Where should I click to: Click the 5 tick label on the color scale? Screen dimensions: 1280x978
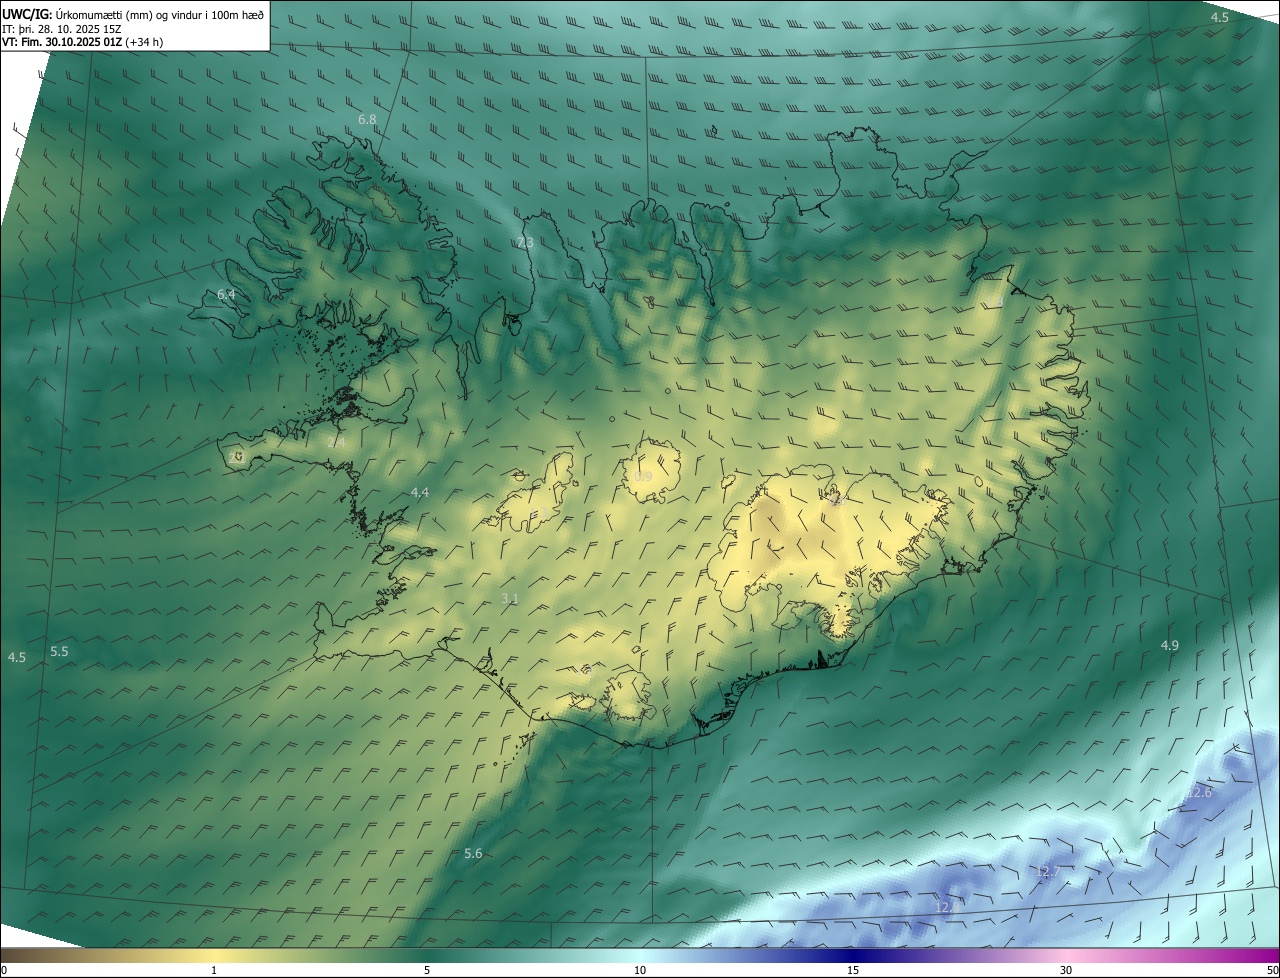pyautogui.click(x=427, y=970)
